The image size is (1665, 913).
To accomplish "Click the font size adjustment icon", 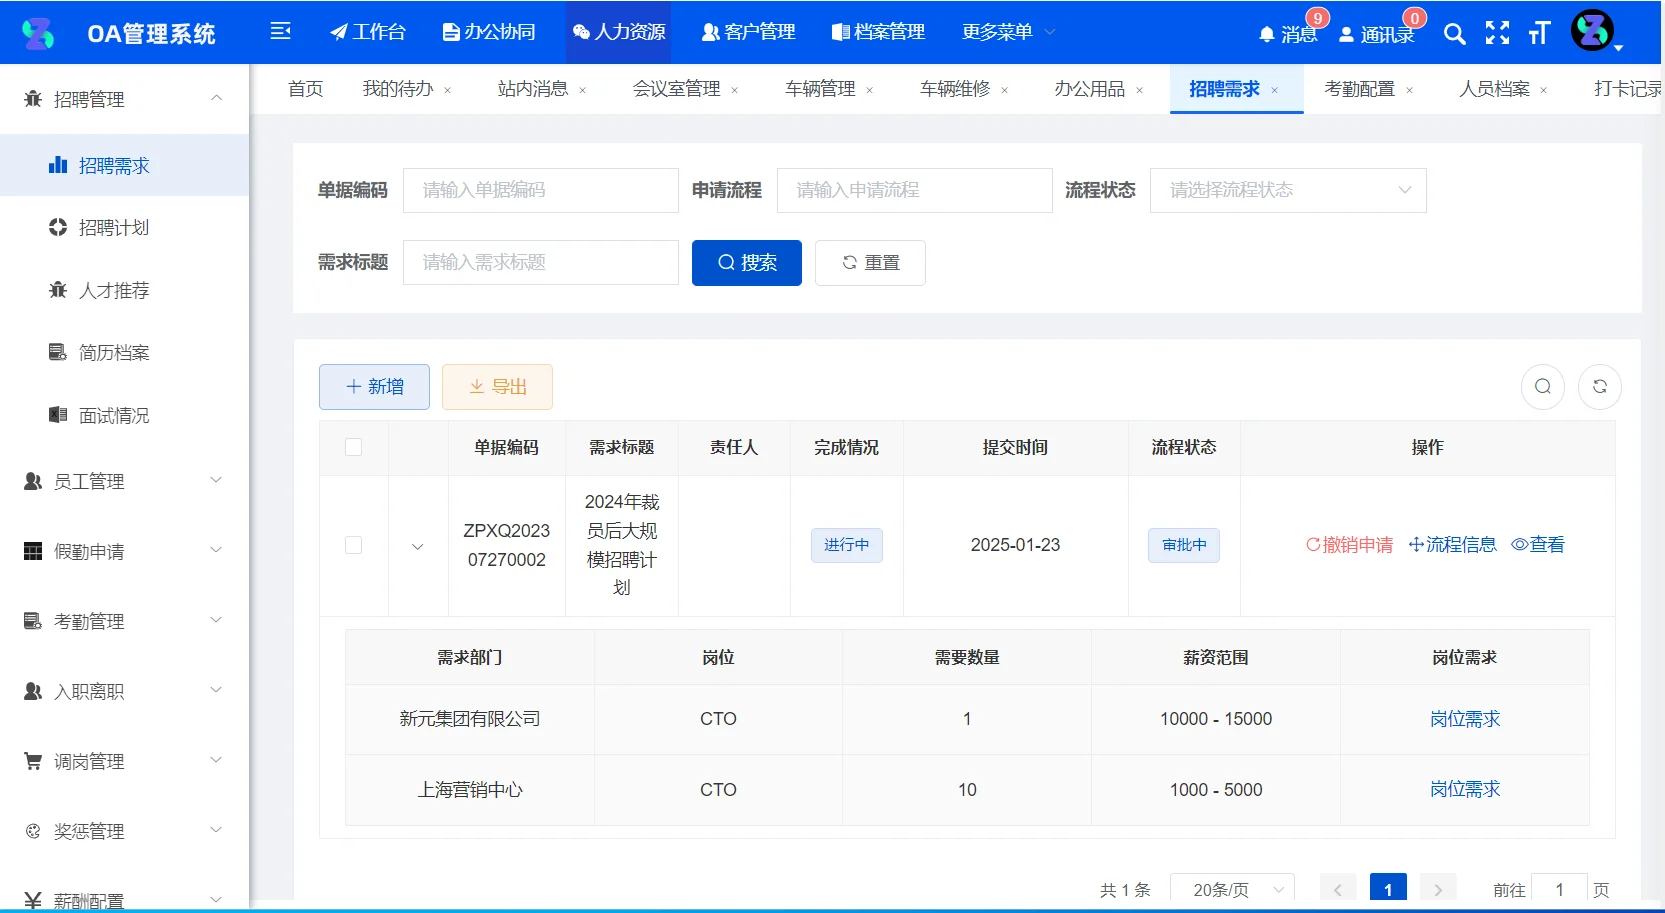I will coord(1538,34).
